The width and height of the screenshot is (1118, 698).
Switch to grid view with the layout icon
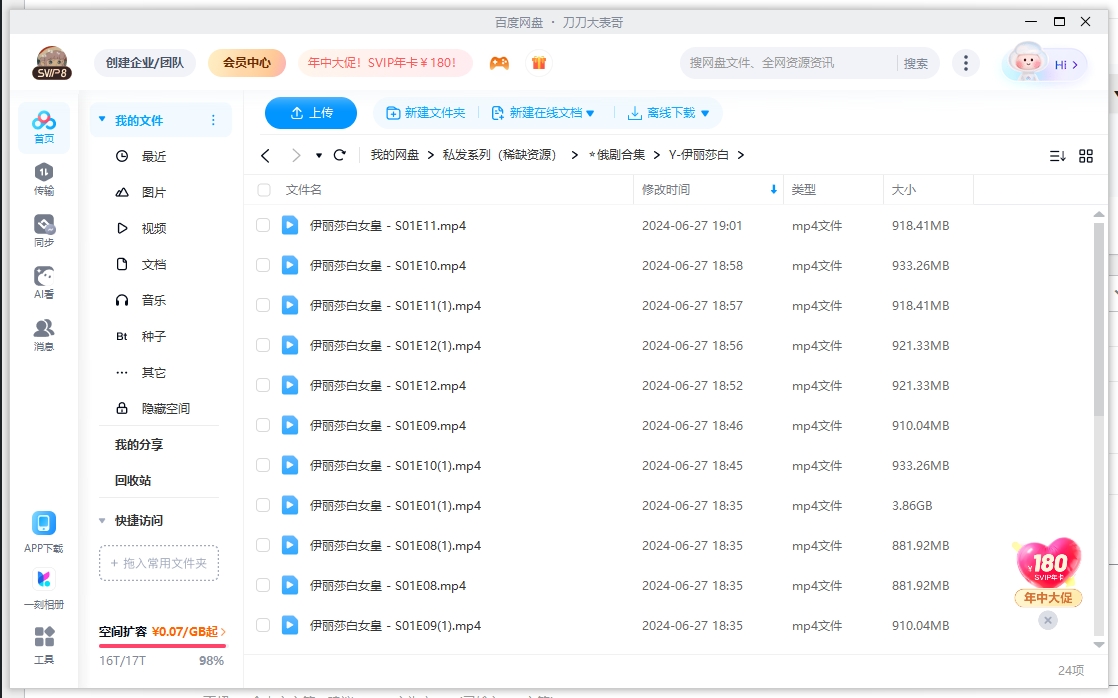[1087, 155]
